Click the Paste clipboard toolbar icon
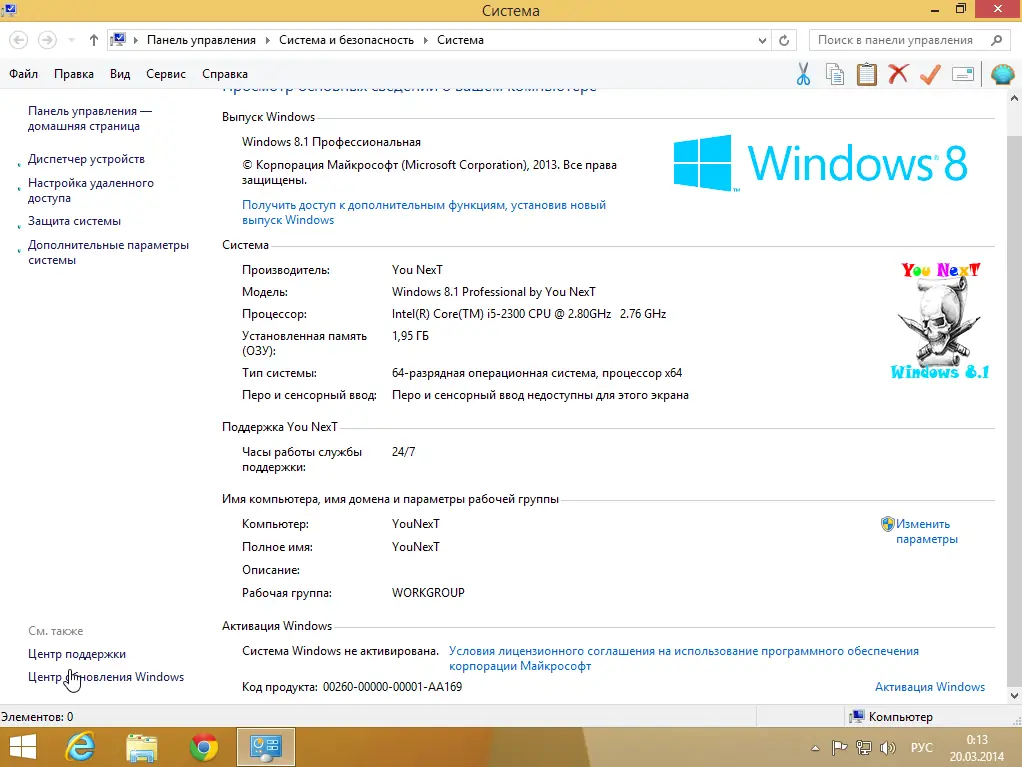This screenshot has height=767, width=1022. (x=866, y=74)
